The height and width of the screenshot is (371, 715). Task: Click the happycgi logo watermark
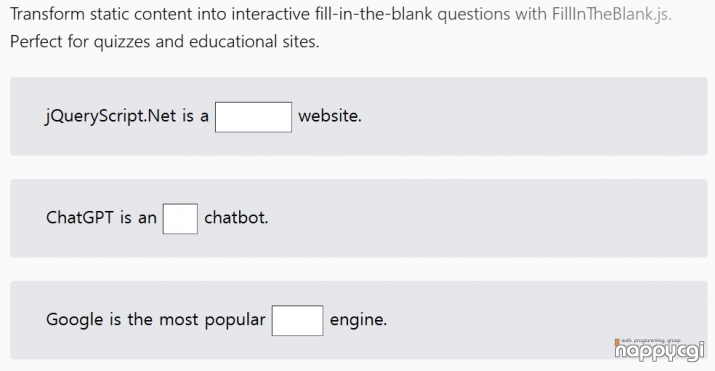point(659,350)
